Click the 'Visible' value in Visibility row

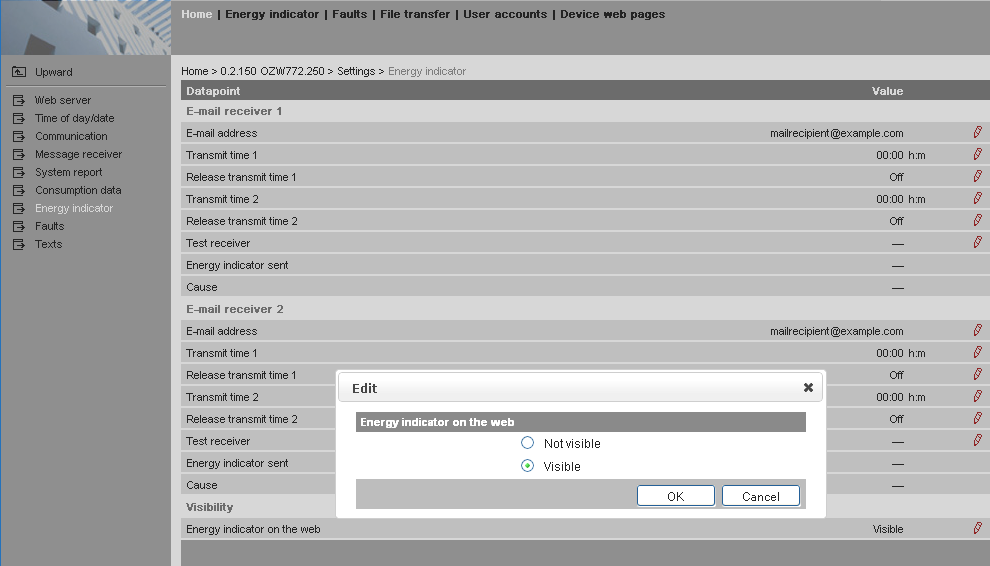888,529
